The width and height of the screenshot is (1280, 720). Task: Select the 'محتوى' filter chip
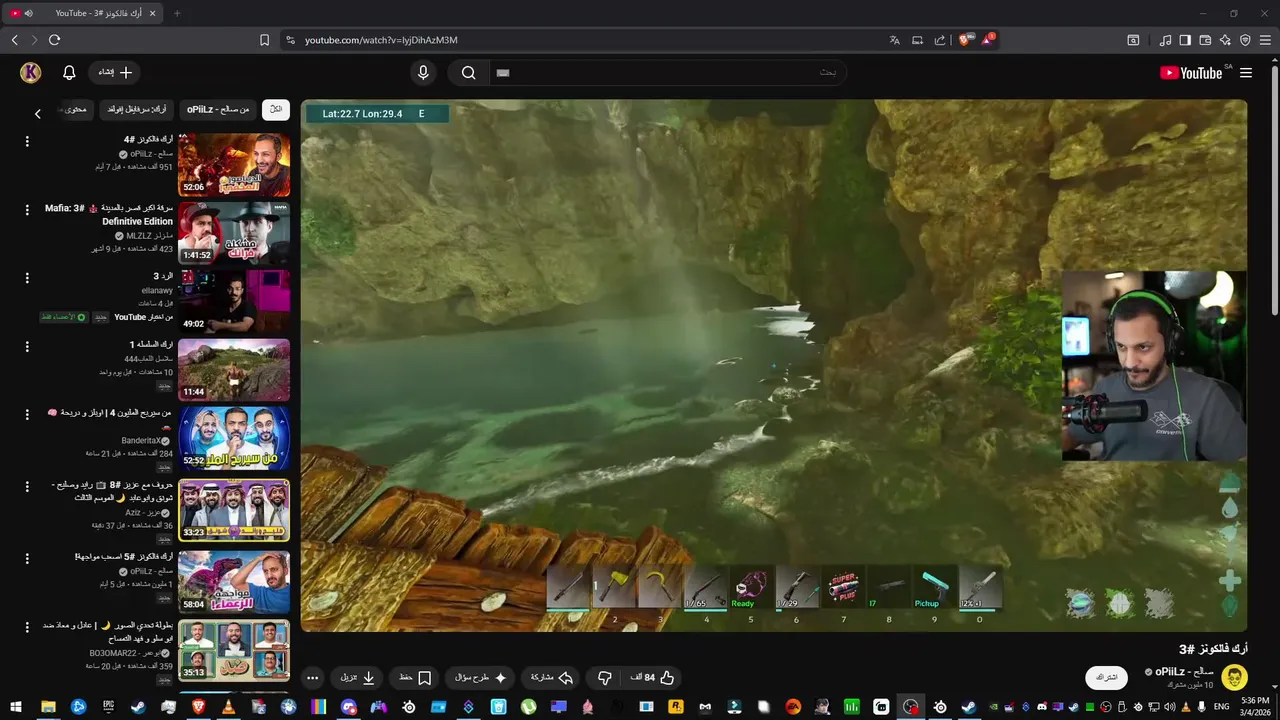pyautogui.click(x=77, y=109)
